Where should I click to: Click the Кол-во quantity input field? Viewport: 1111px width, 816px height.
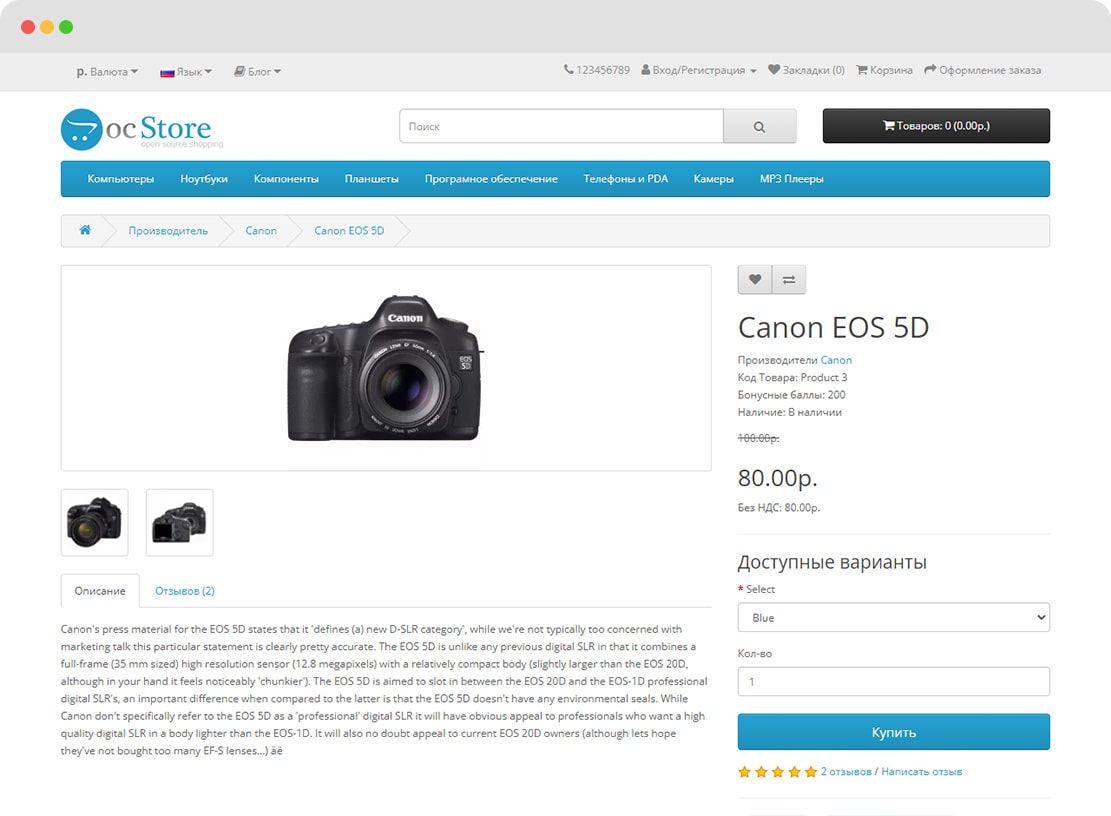[893, 681]
